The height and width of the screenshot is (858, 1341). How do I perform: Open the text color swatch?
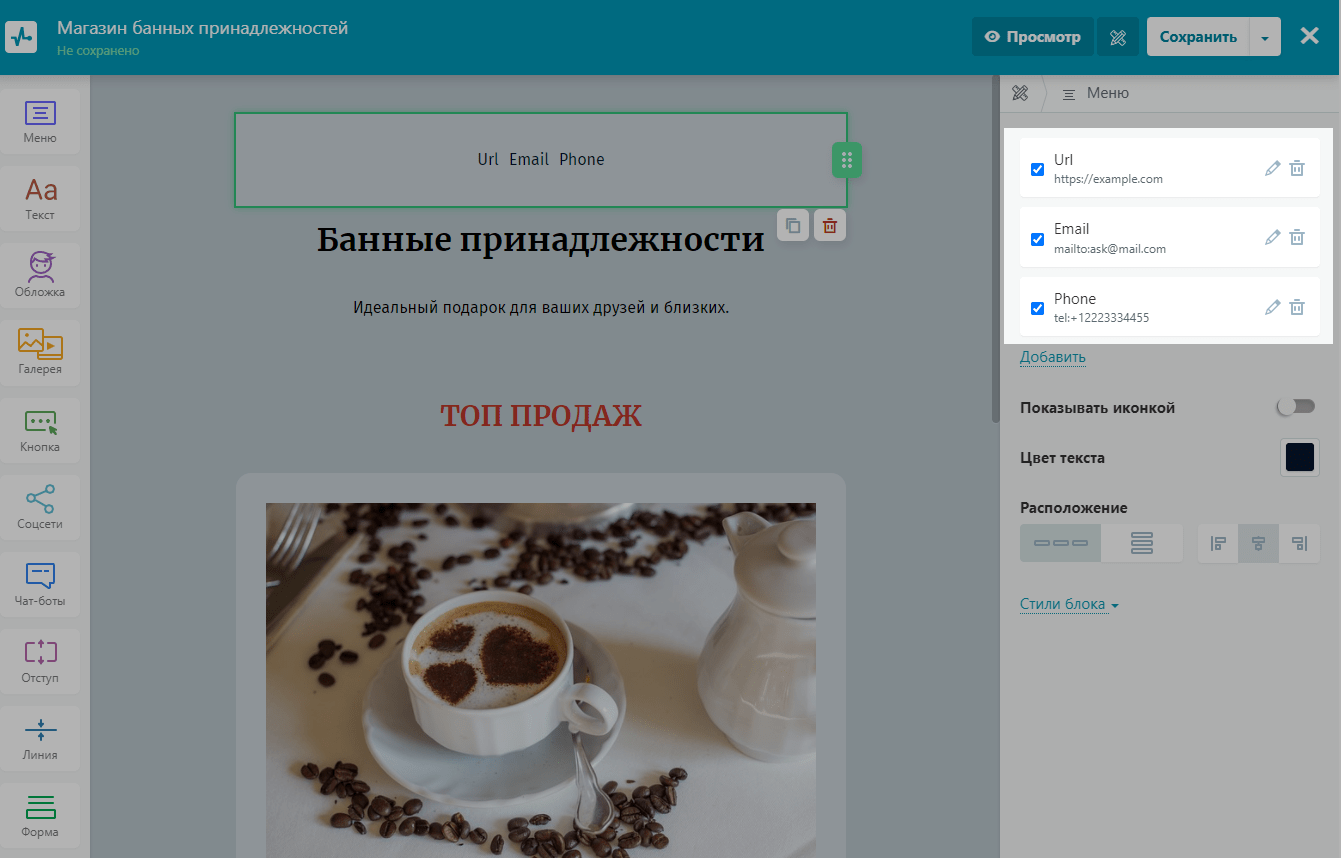pos(1299,457)
